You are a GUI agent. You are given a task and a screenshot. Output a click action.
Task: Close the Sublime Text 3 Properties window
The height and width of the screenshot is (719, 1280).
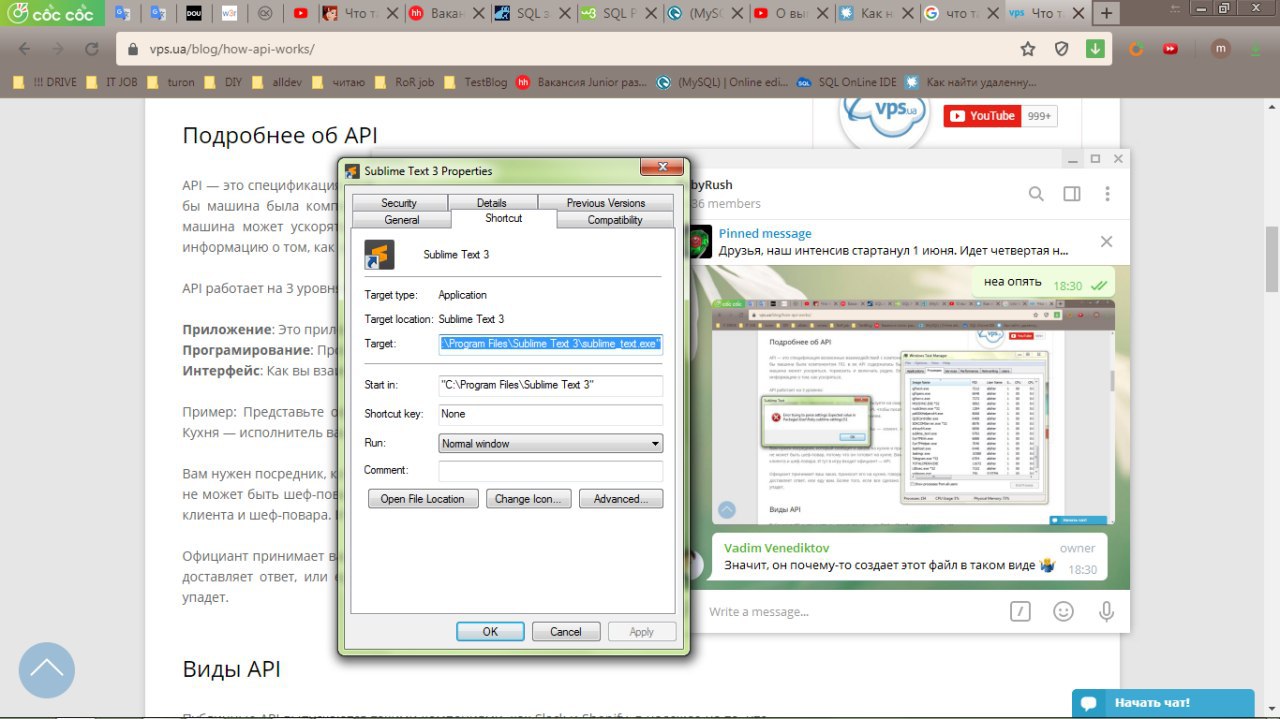pos(661,168)
